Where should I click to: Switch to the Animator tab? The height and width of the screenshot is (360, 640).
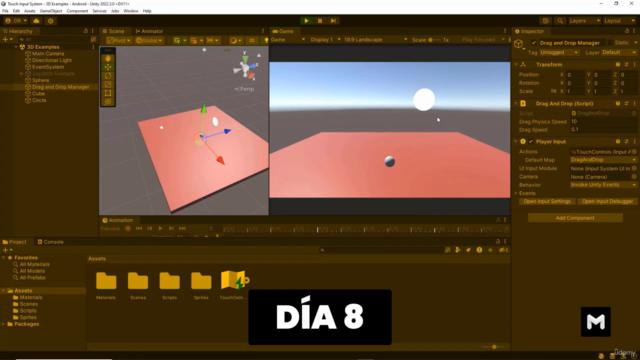[x=149, y=31]
